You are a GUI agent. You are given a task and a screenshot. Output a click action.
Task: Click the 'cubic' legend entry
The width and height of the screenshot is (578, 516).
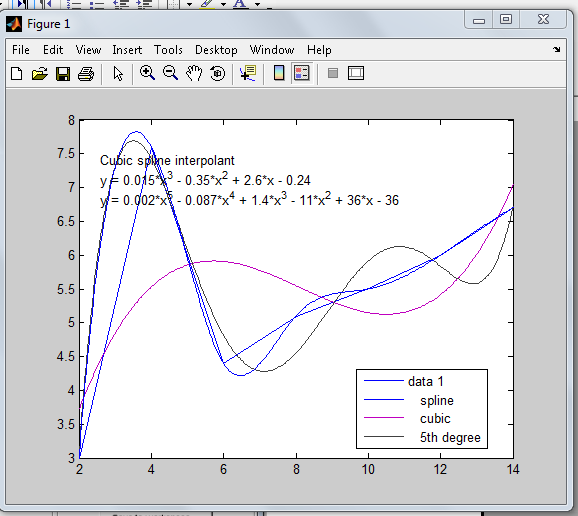435,419
